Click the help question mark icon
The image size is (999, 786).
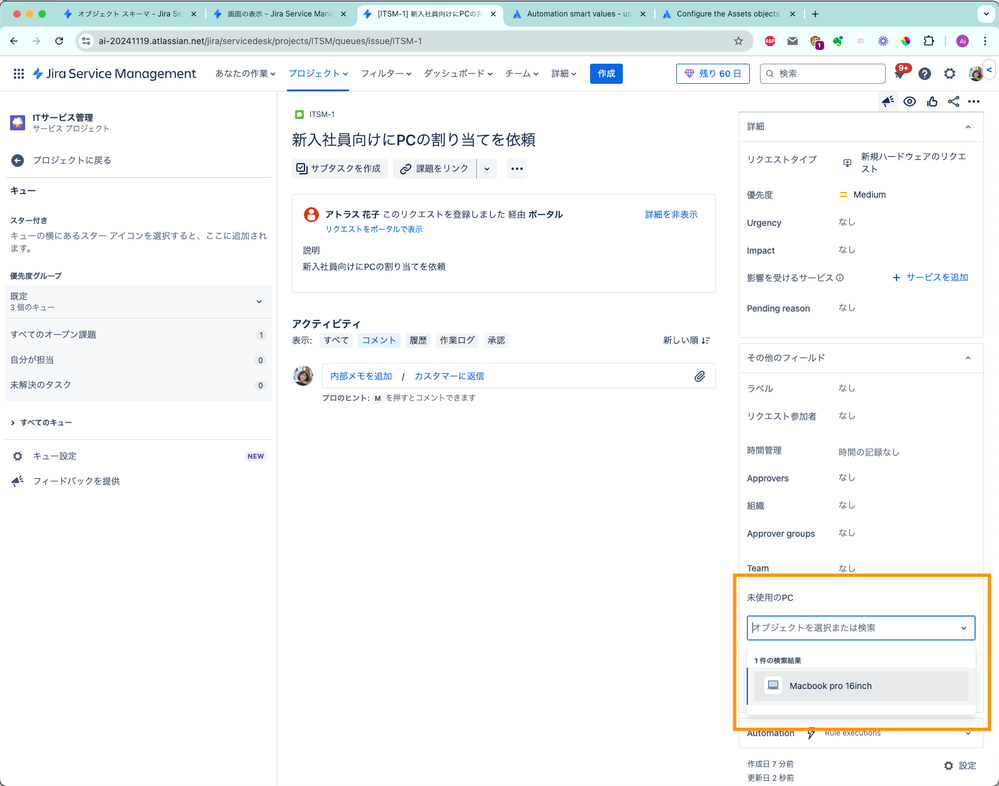click(924, 73)
